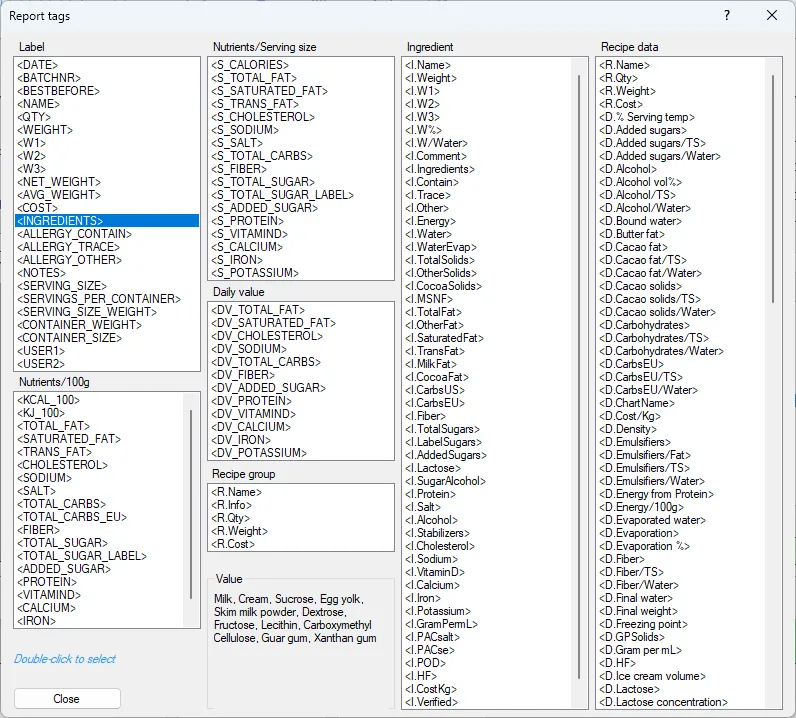This screenshot has height=718, width=796.
Task: Select the <I.Comment> tag
Action: click(436, 156)
